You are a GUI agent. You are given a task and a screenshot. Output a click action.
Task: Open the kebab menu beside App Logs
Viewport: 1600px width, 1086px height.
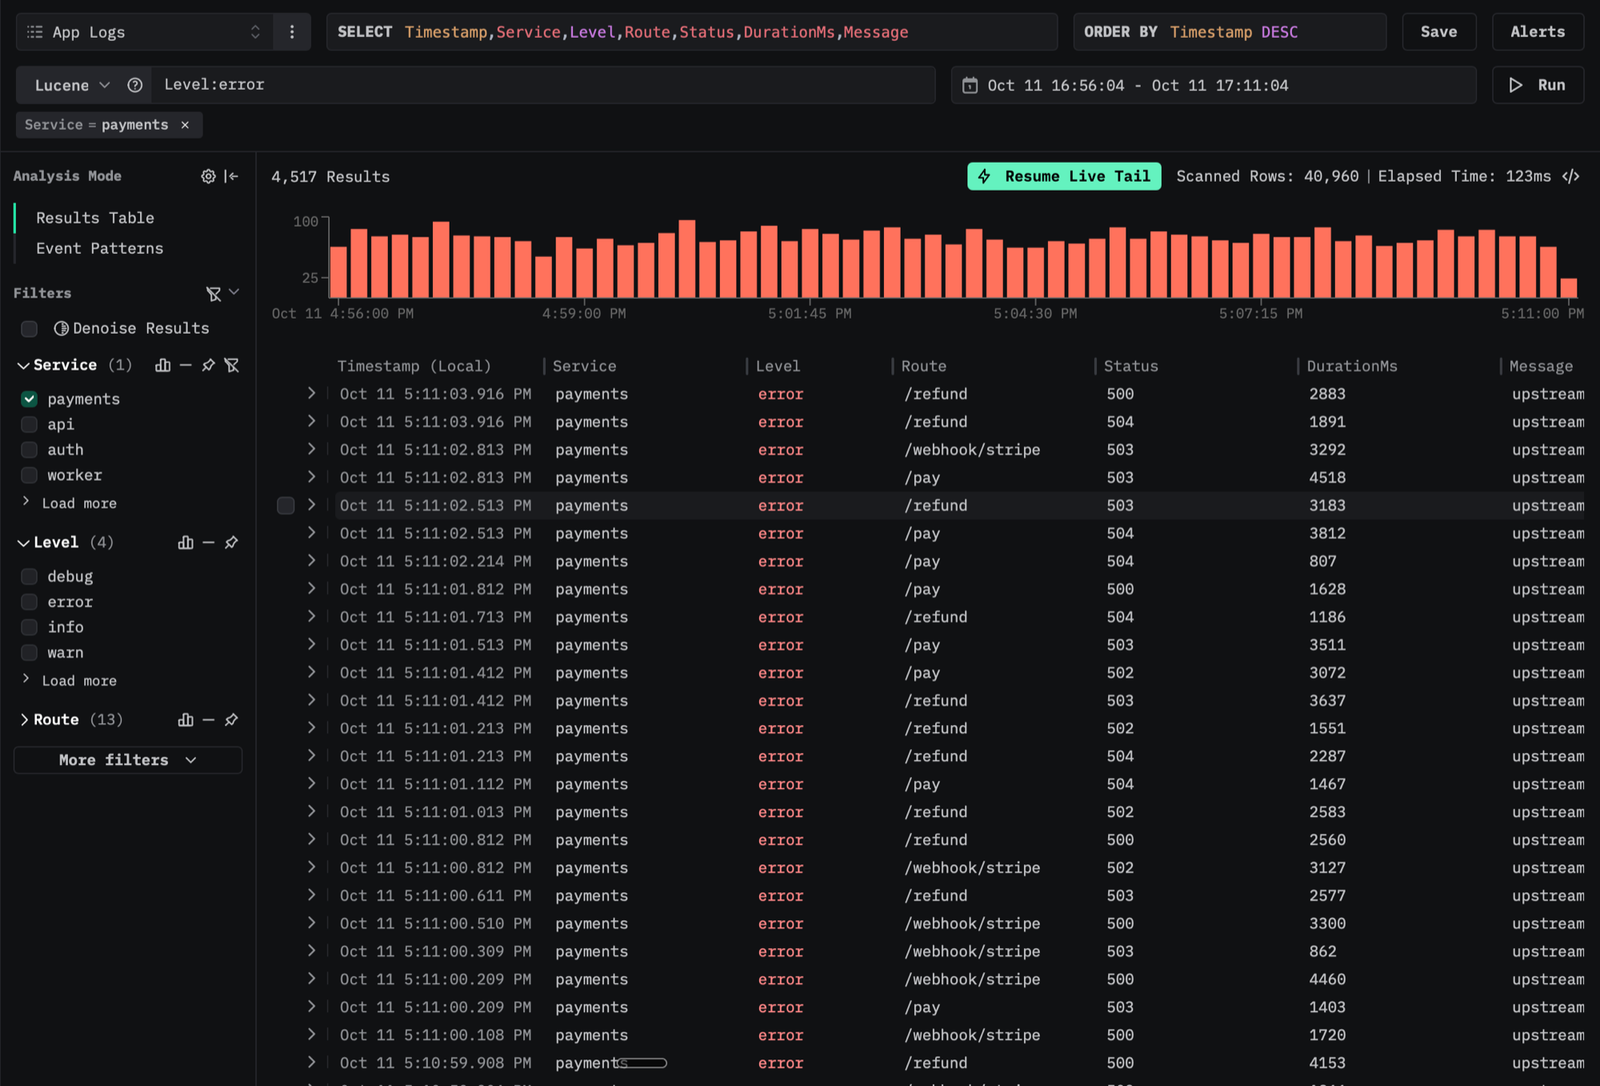[x=292, y=32]
